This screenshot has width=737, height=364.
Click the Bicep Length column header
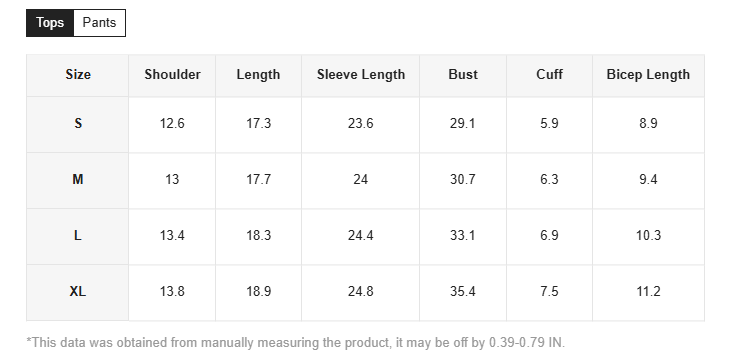point(648,75)
